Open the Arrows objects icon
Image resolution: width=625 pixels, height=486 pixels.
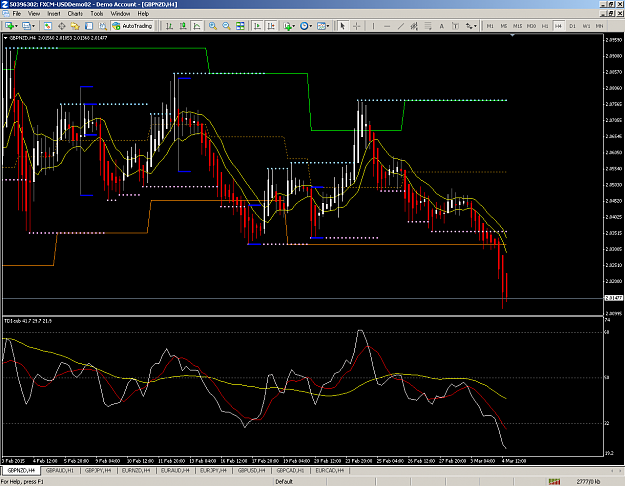tap(469, 26)
